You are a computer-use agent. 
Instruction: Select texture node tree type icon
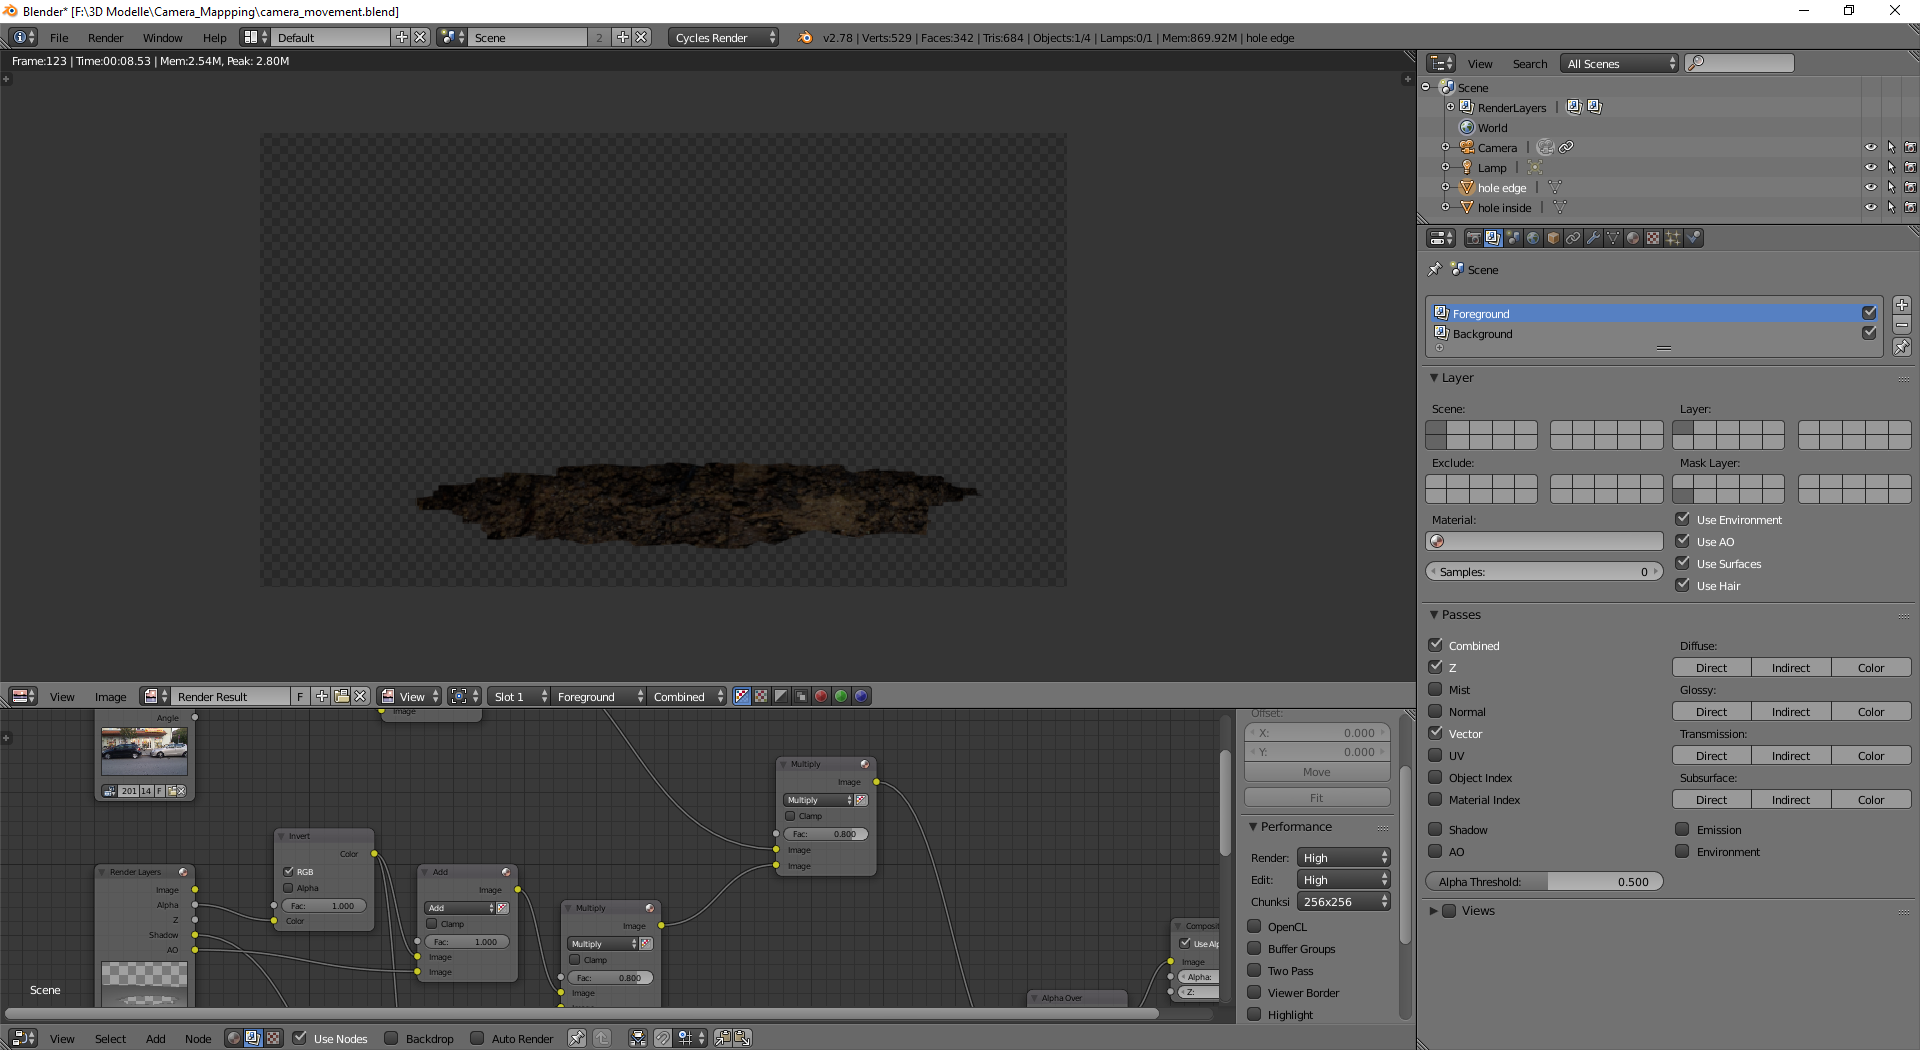pyautogui.click(x=273, y=1038)
